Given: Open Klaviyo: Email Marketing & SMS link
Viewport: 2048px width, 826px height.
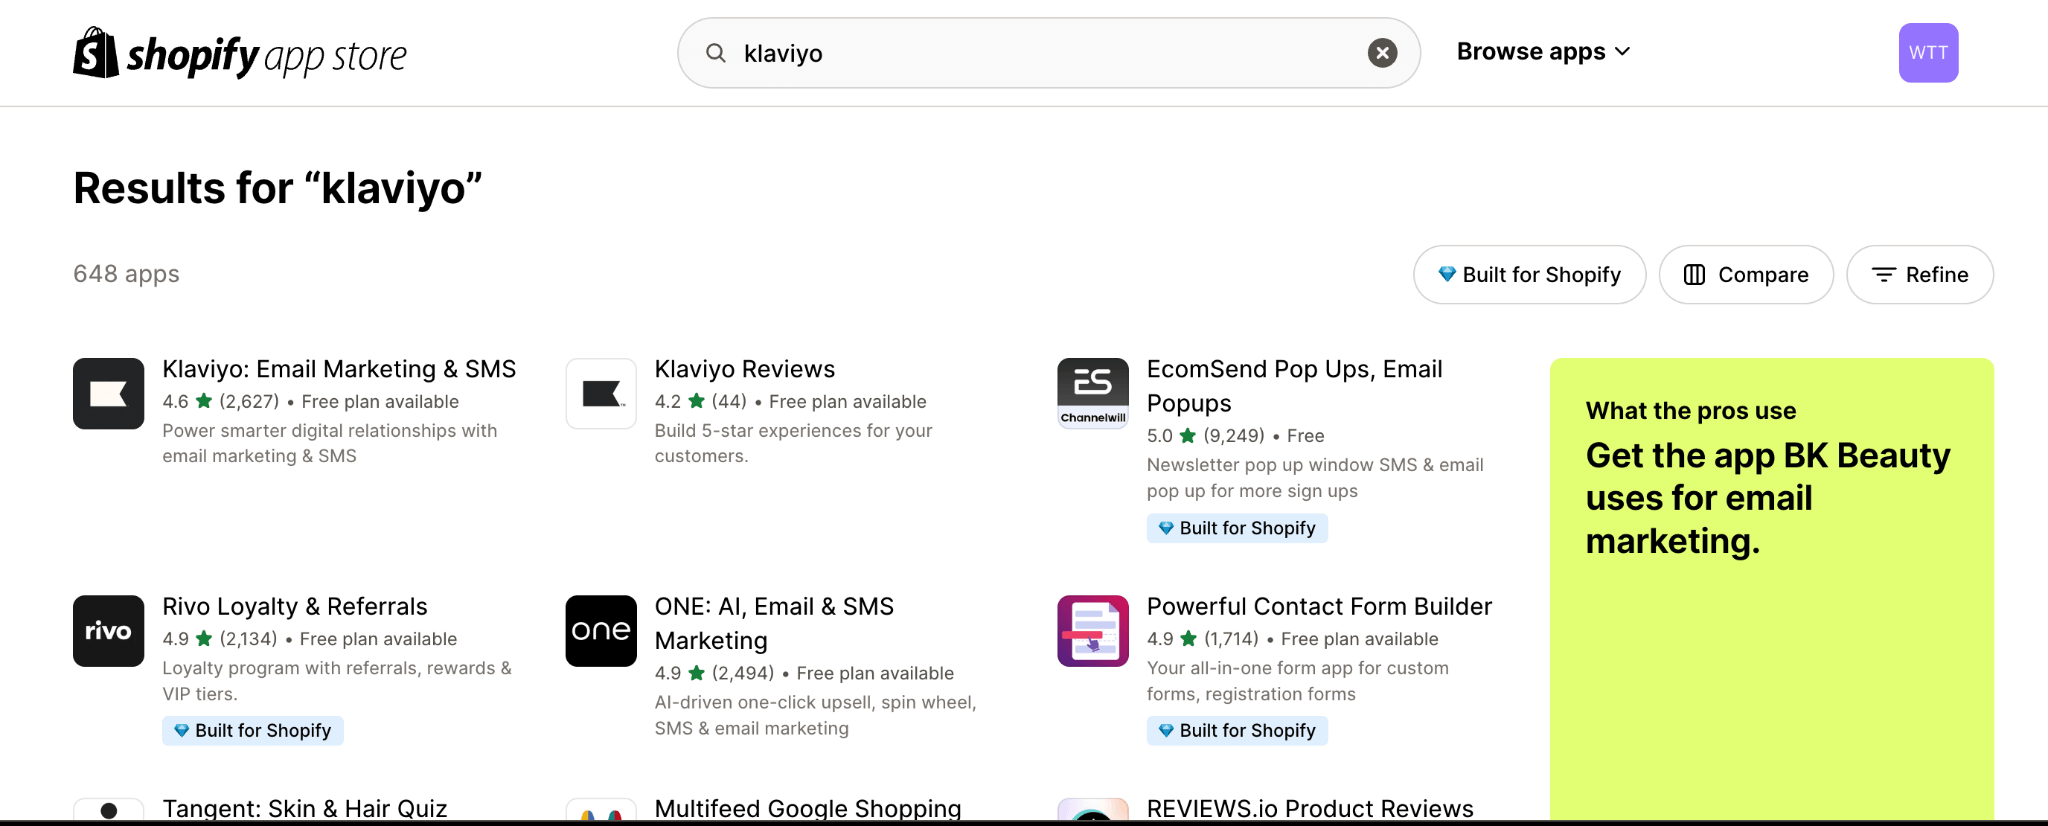Looking at the screenshot, I should (339, 369).
